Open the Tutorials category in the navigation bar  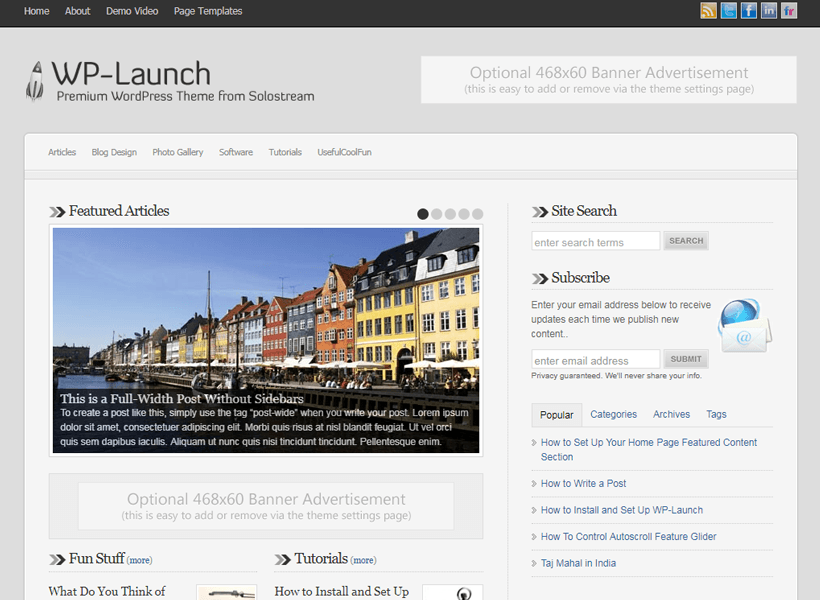pos(285,152)
